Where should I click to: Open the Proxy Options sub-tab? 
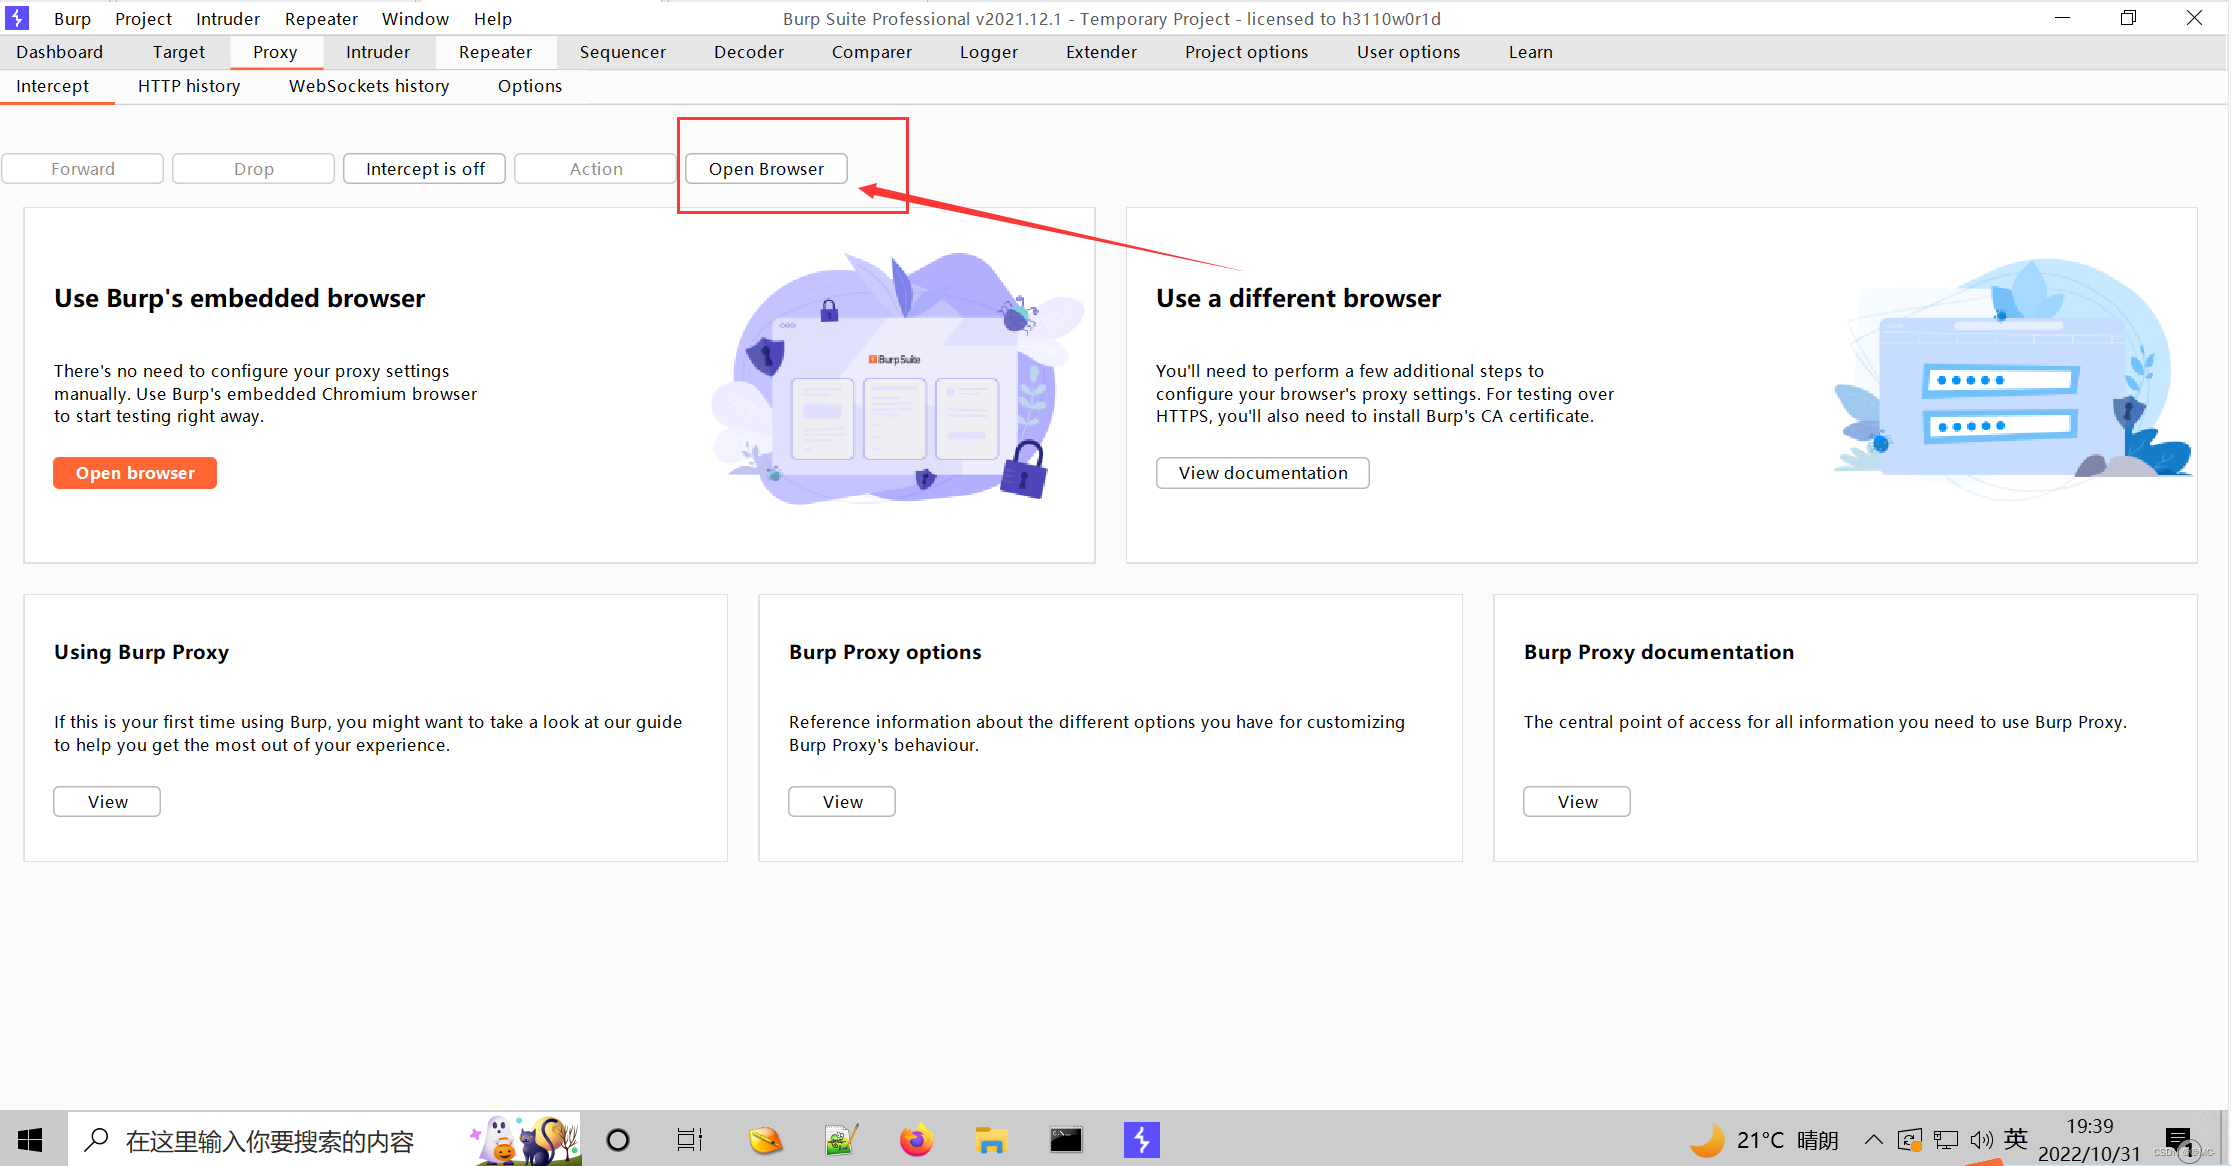(529, 86)
